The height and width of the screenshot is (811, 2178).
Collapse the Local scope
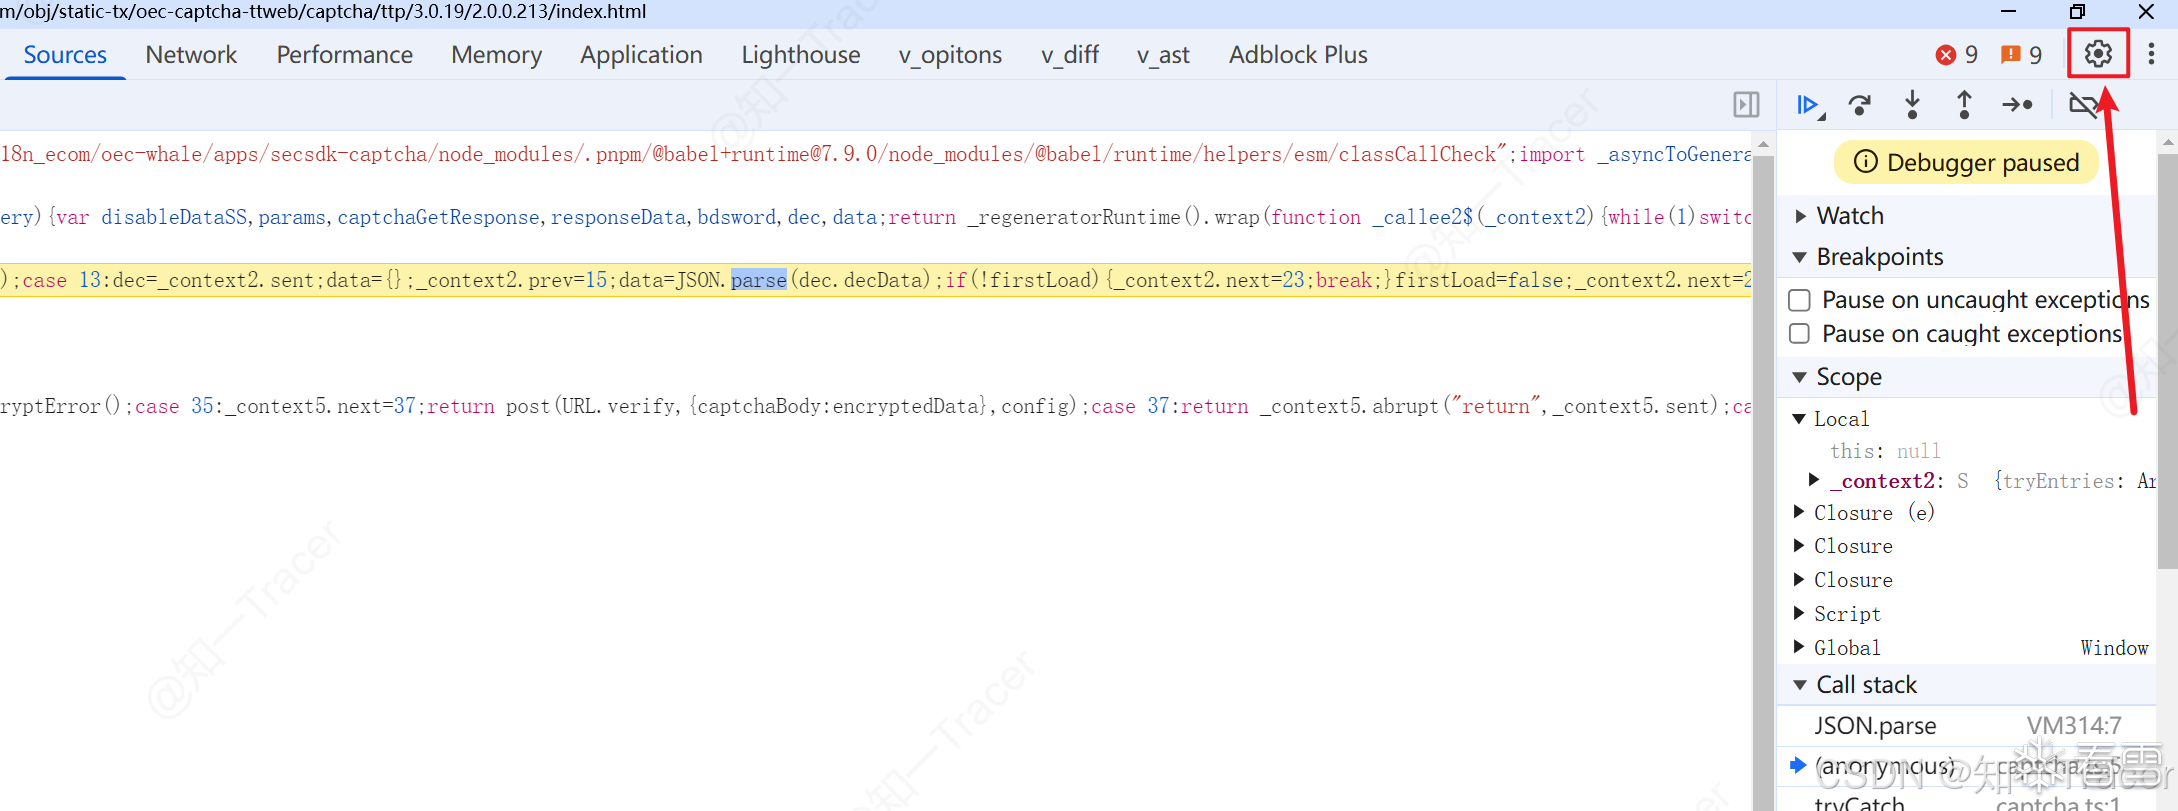(1799, 419)
